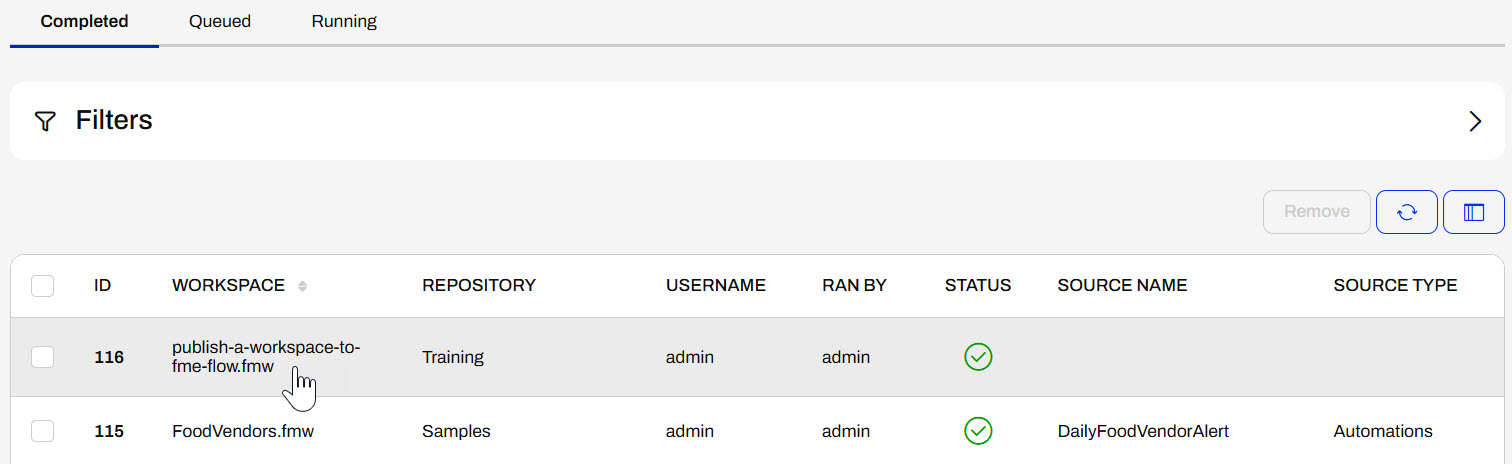Click the refresh jobs icon button

[x=1406, y=212]
